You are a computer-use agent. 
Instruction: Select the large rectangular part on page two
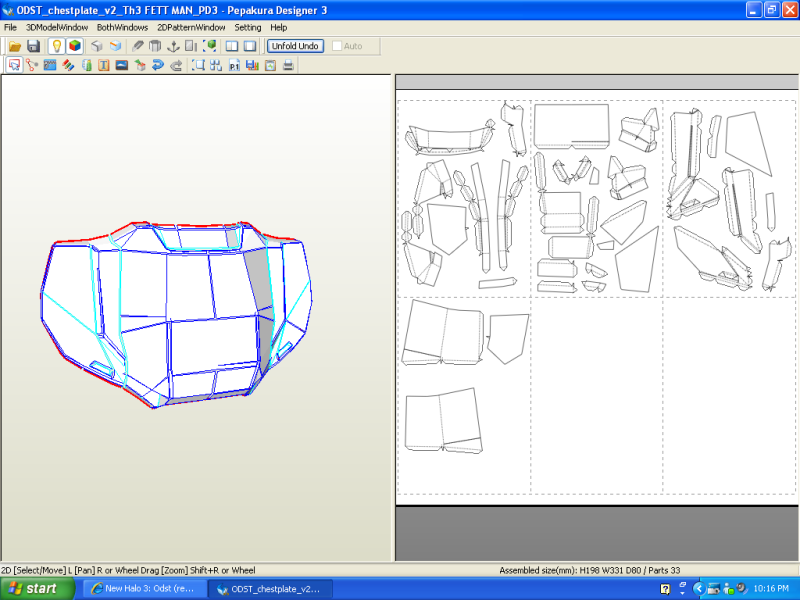[571, 126]
